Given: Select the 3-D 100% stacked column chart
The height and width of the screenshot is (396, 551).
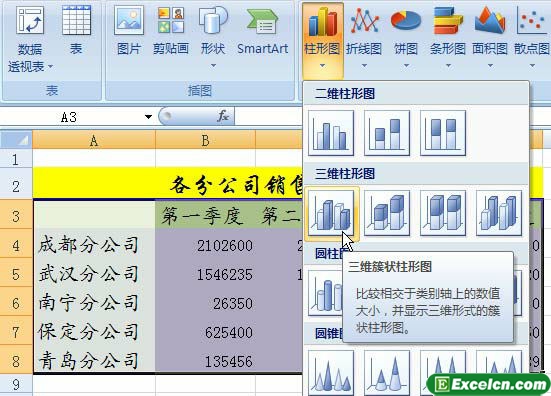Looking at the screenshot, I should [x=443, y=213].
